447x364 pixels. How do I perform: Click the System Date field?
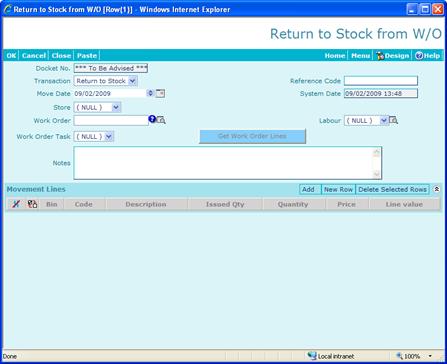381,94
